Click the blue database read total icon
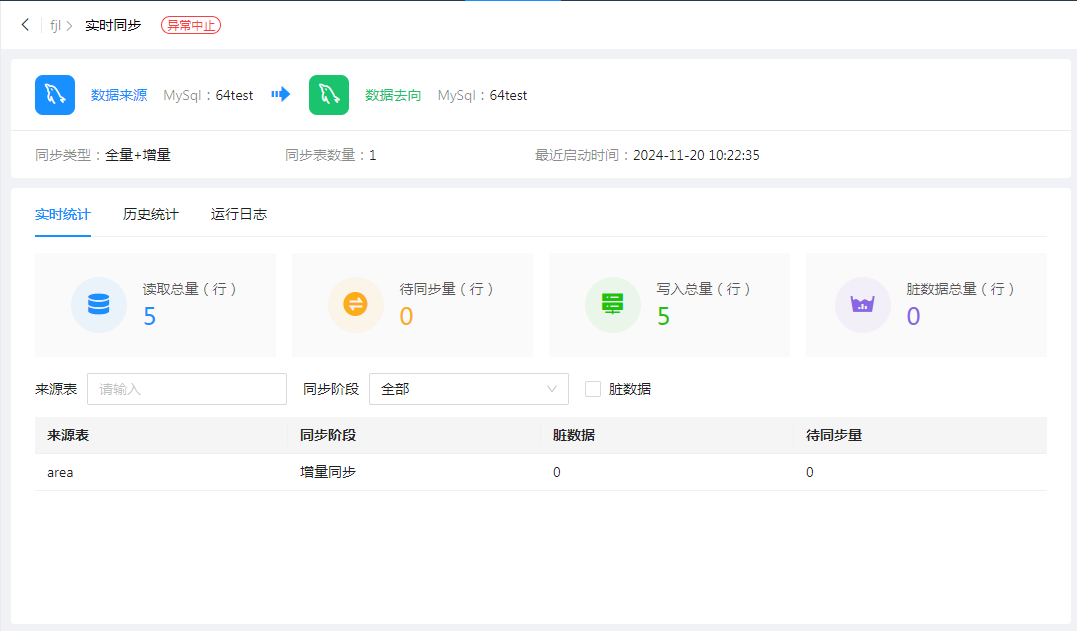 pos(98,304)
